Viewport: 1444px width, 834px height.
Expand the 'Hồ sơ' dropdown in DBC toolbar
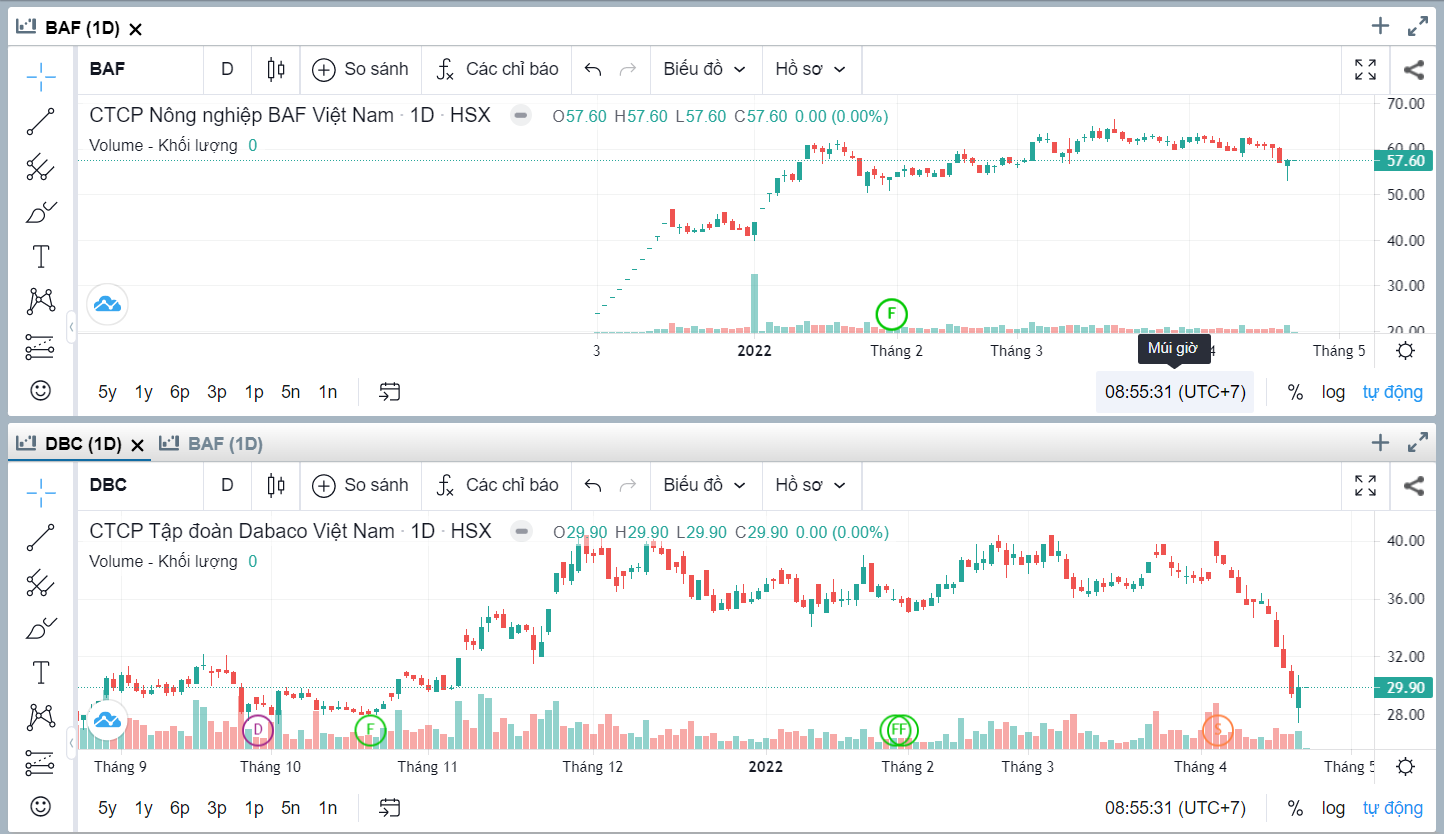pos(811,485)
